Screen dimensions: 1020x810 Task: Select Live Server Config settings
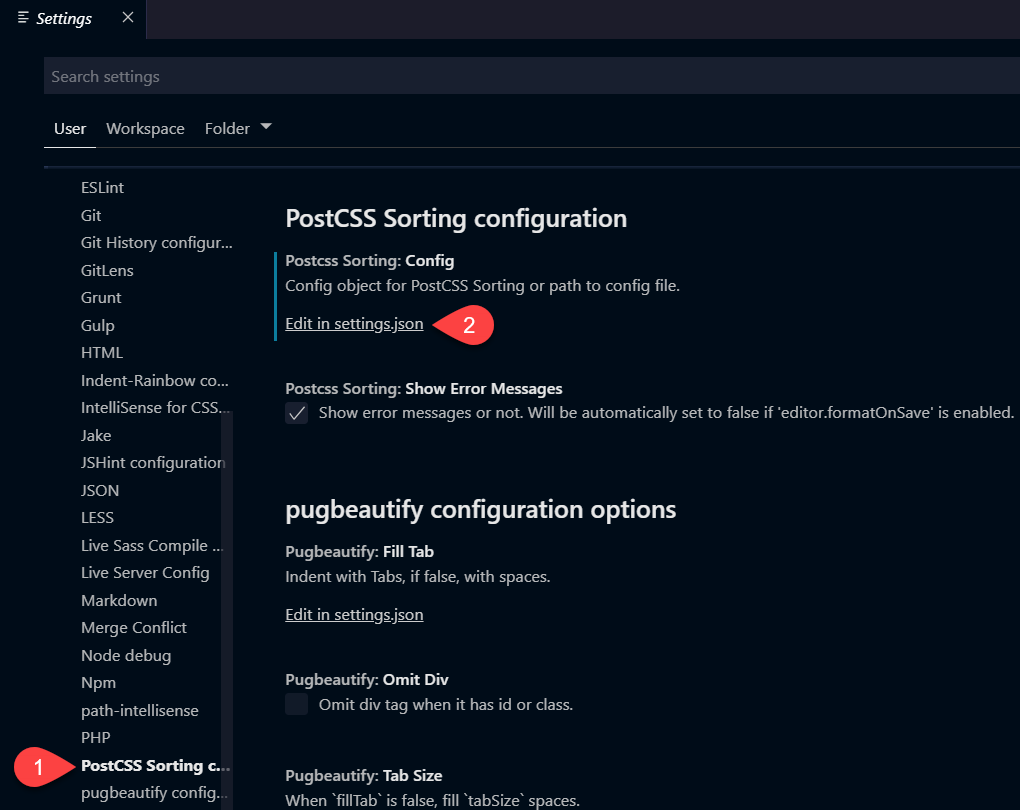(145, 572)
